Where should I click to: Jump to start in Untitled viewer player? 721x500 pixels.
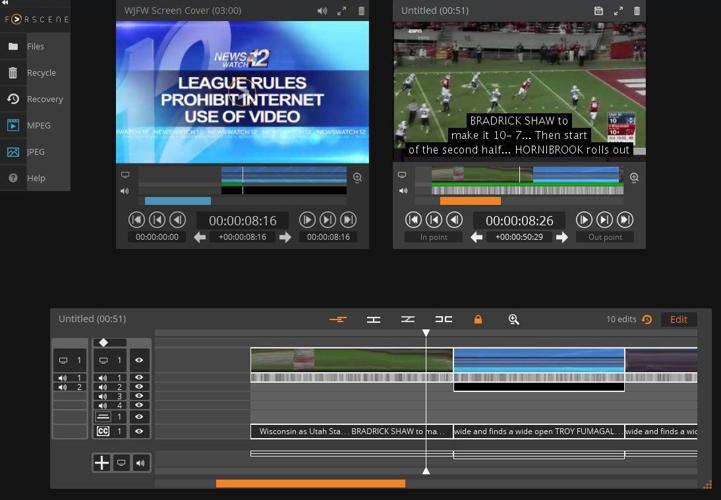pyautogui.click(x=413, y=220)
